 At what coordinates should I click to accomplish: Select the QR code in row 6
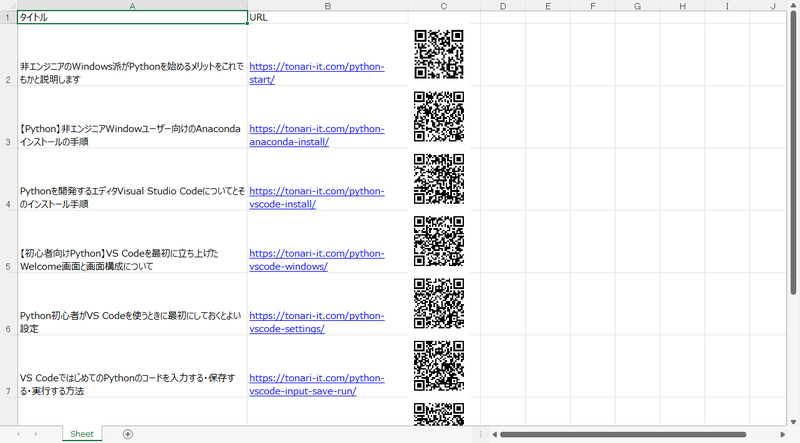pos(439,304)
